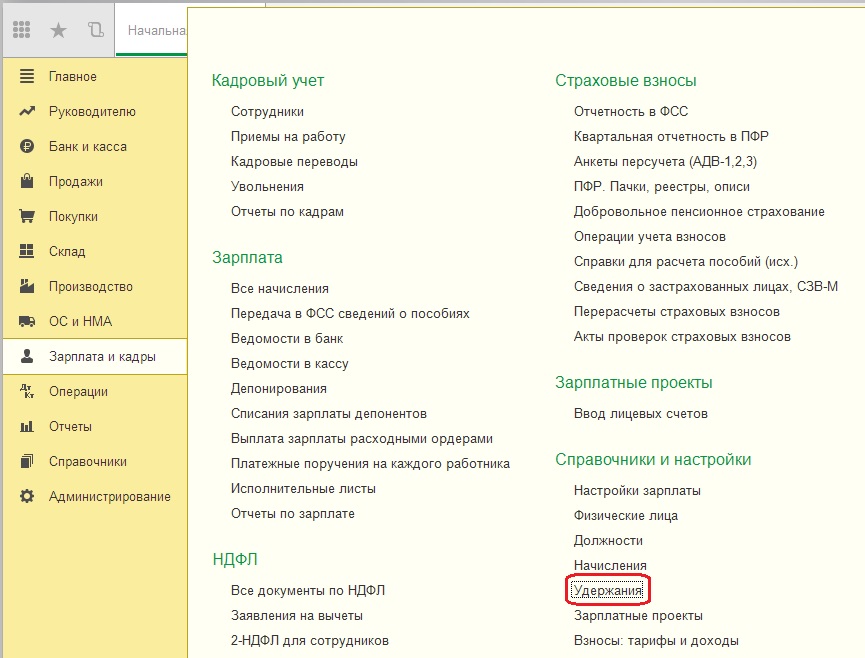Open Заявления на вычеты
This screenshot has height=658, width=865.
297,616
